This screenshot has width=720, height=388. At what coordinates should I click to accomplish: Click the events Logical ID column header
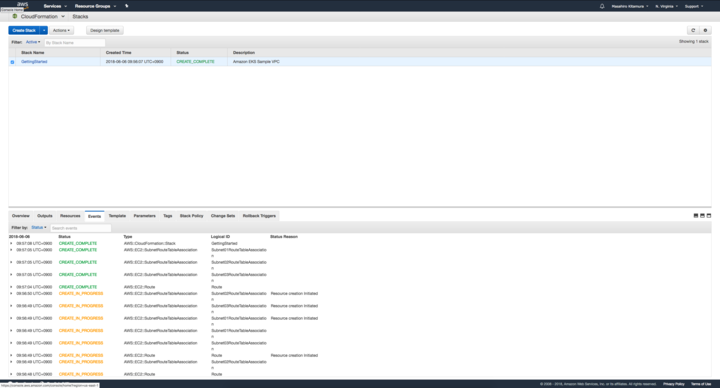[x=220, y=237]
